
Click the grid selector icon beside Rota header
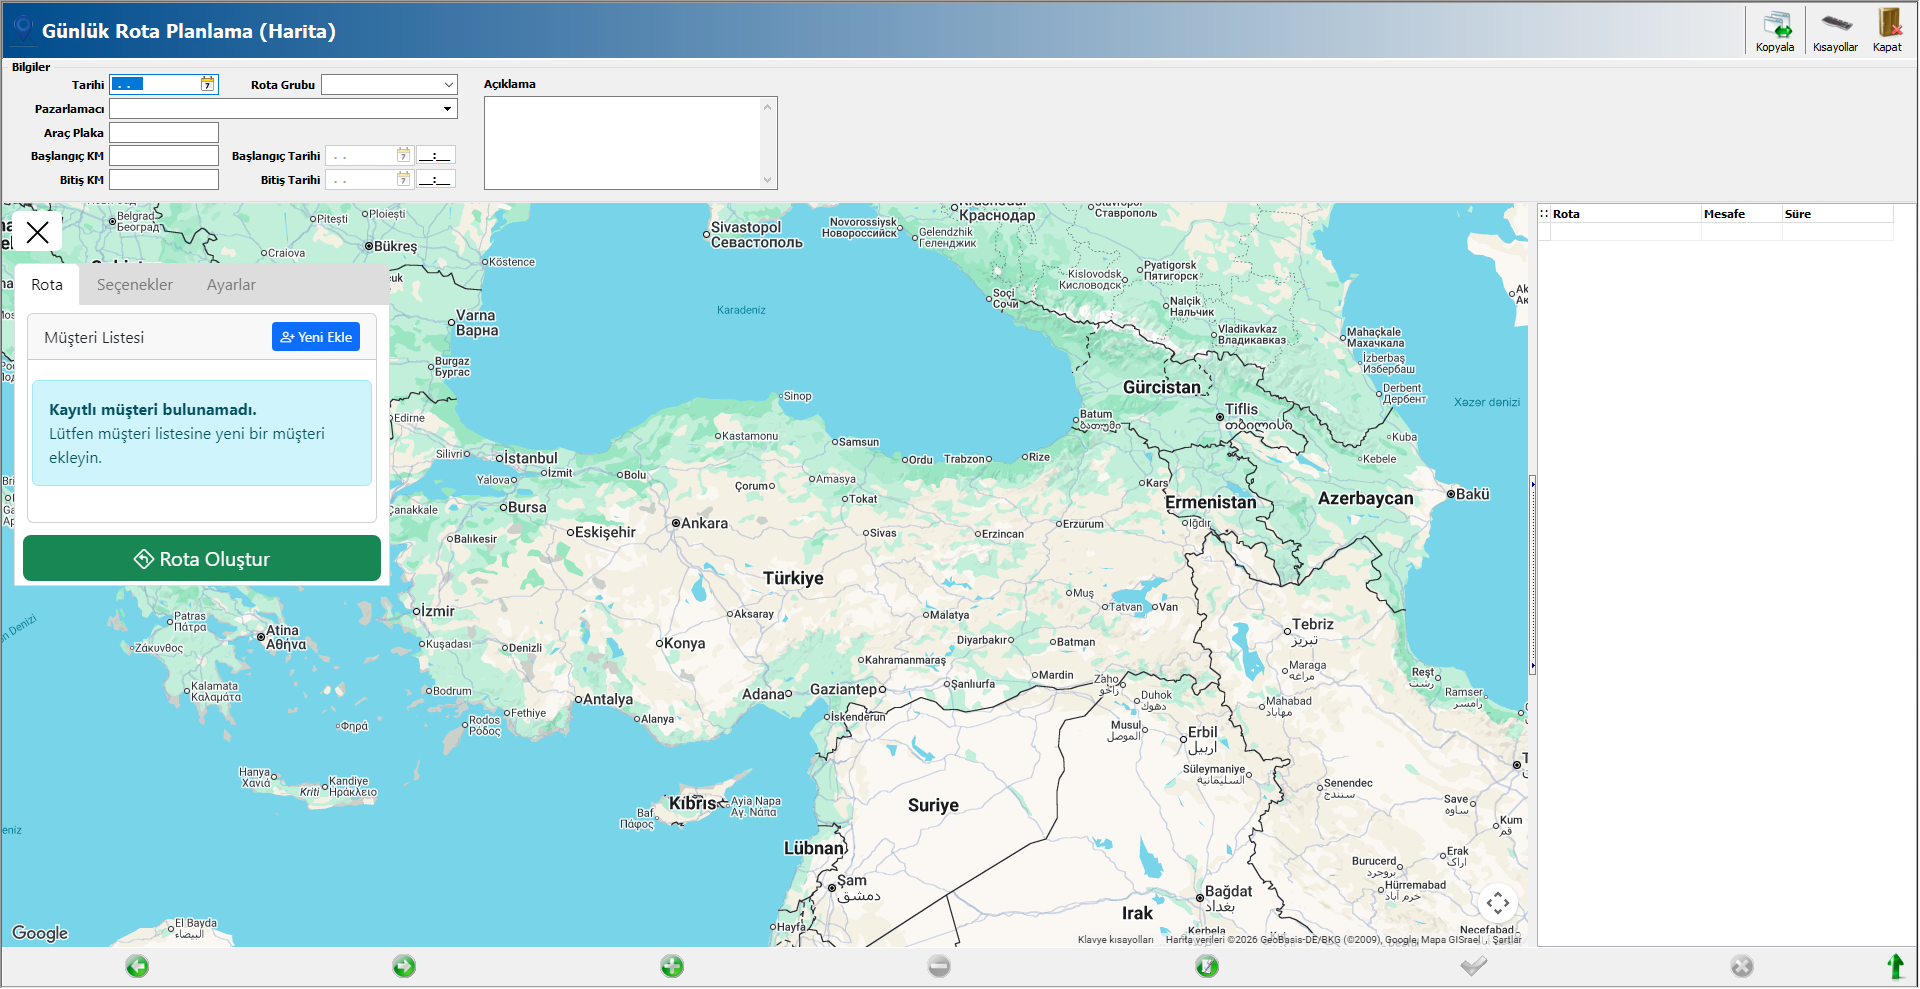1544,214
